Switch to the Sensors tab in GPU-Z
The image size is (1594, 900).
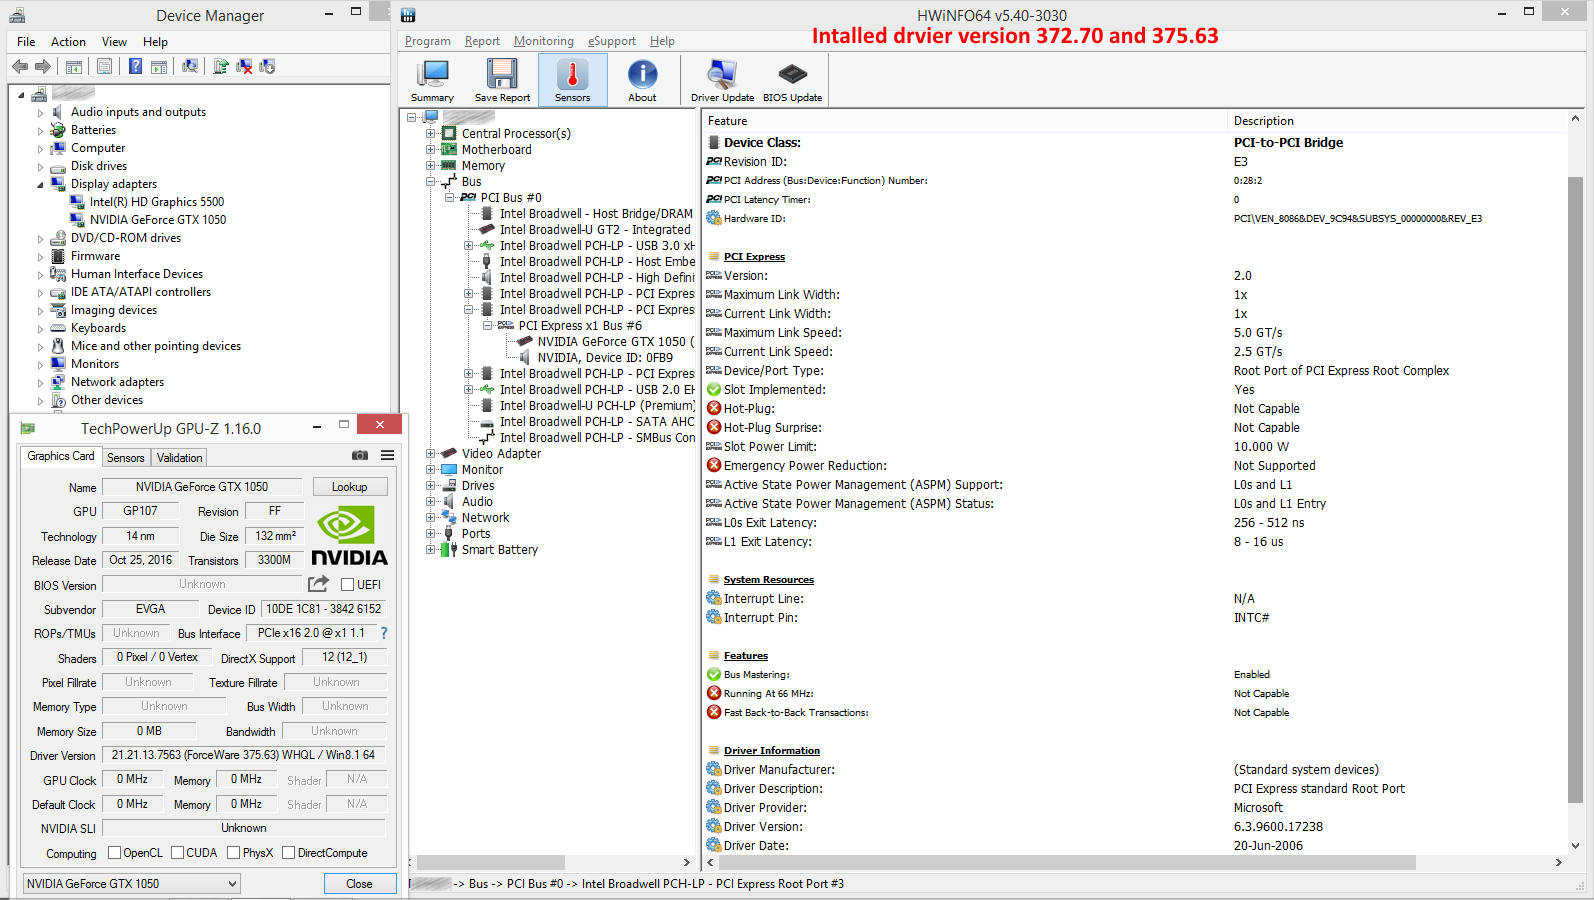click(x=126, y=458)
